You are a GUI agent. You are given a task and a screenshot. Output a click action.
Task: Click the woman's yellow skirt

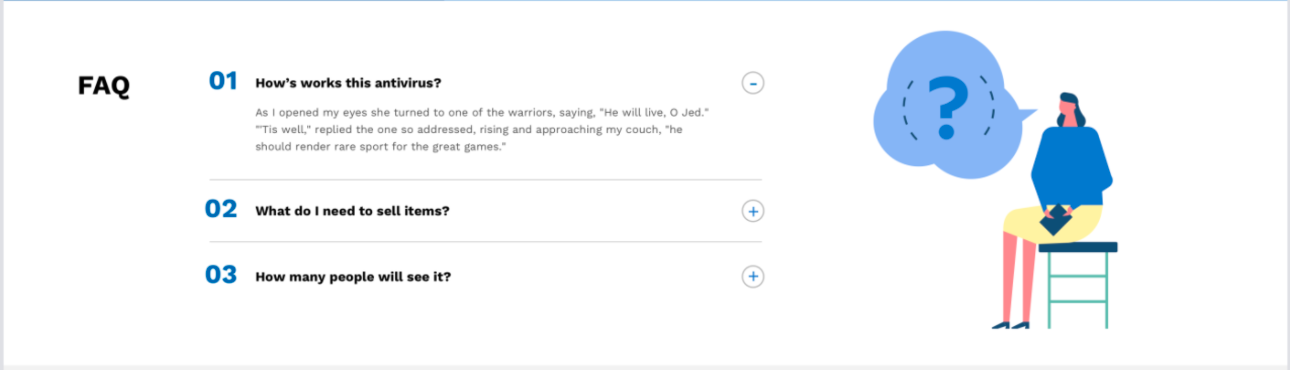pos(1050,221)
